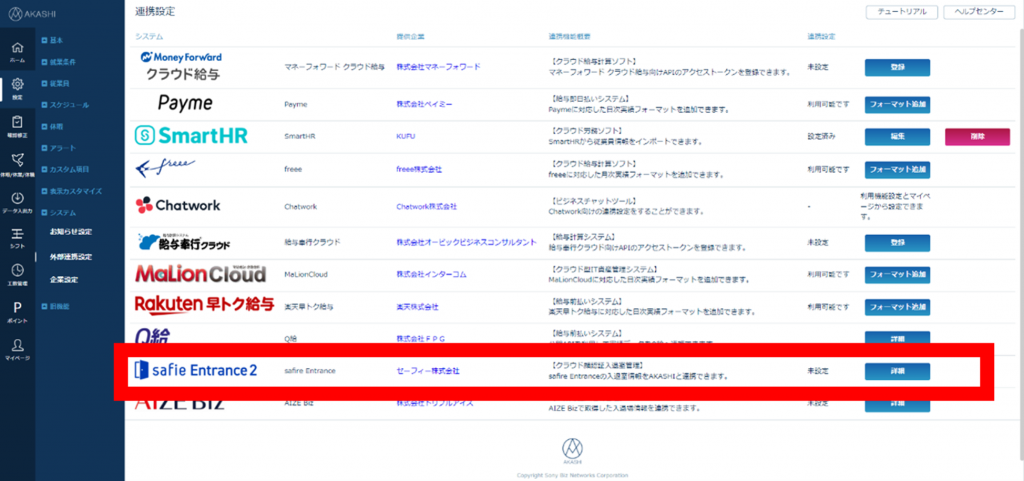Collapse the システム settings section
1024x481 pixels.
pos(59,213)
